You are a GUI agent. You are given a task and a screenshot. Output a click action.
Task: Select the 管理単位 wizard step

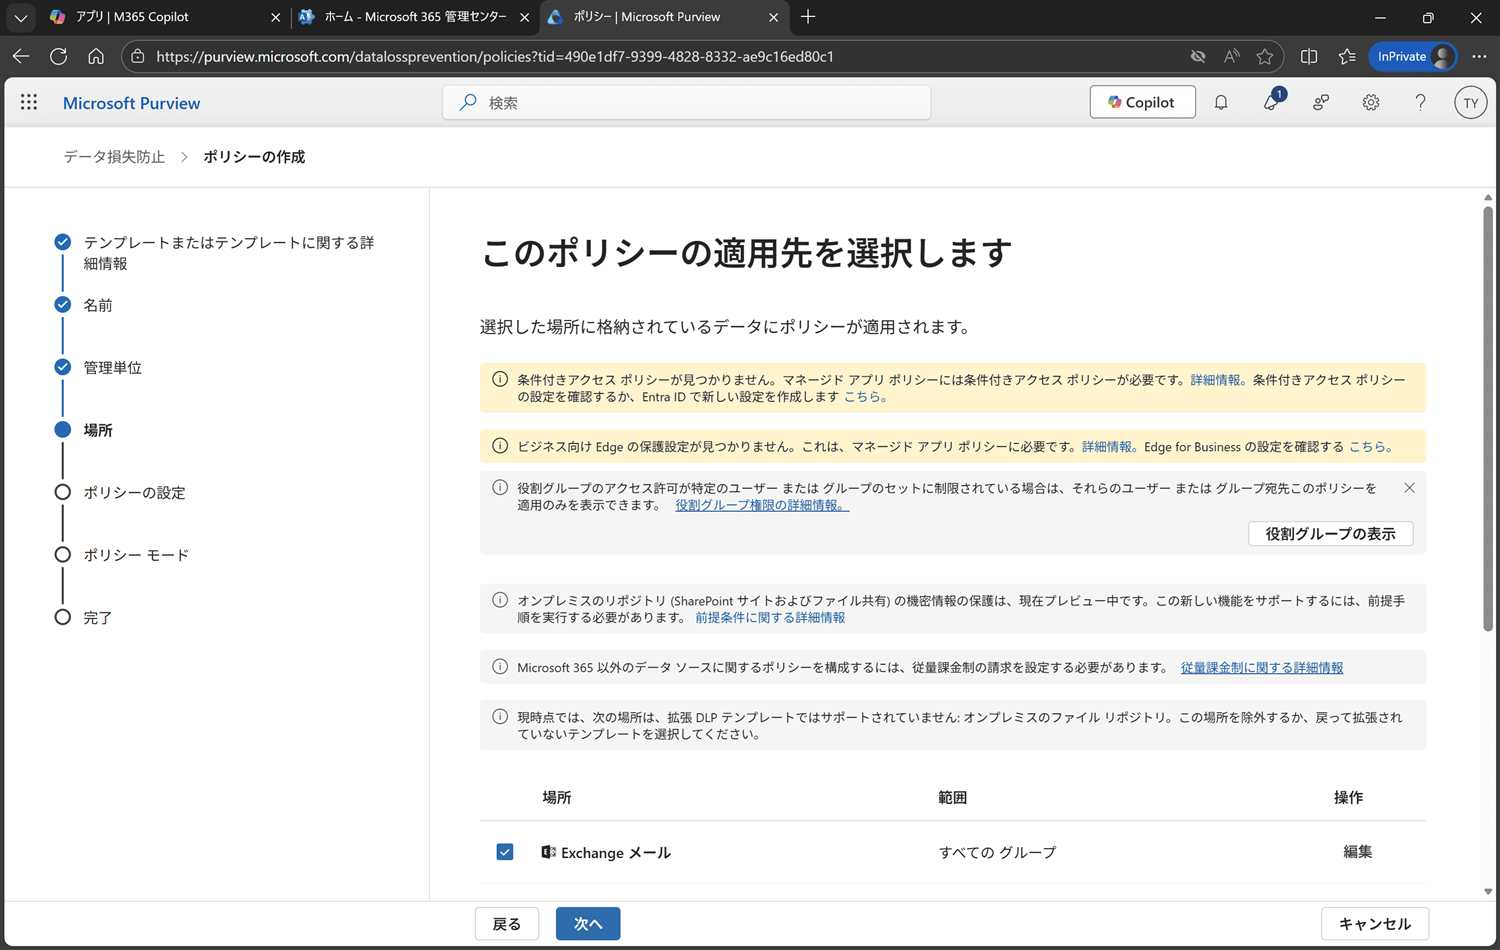[113, 368]
